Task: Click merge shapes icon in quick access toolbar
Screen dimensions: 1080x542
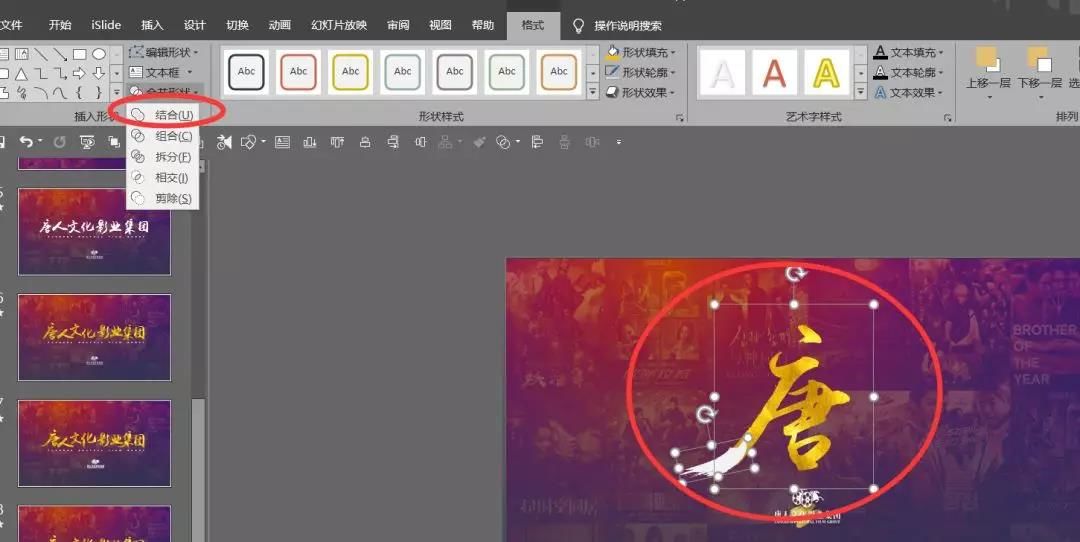Action: (503, 142)
